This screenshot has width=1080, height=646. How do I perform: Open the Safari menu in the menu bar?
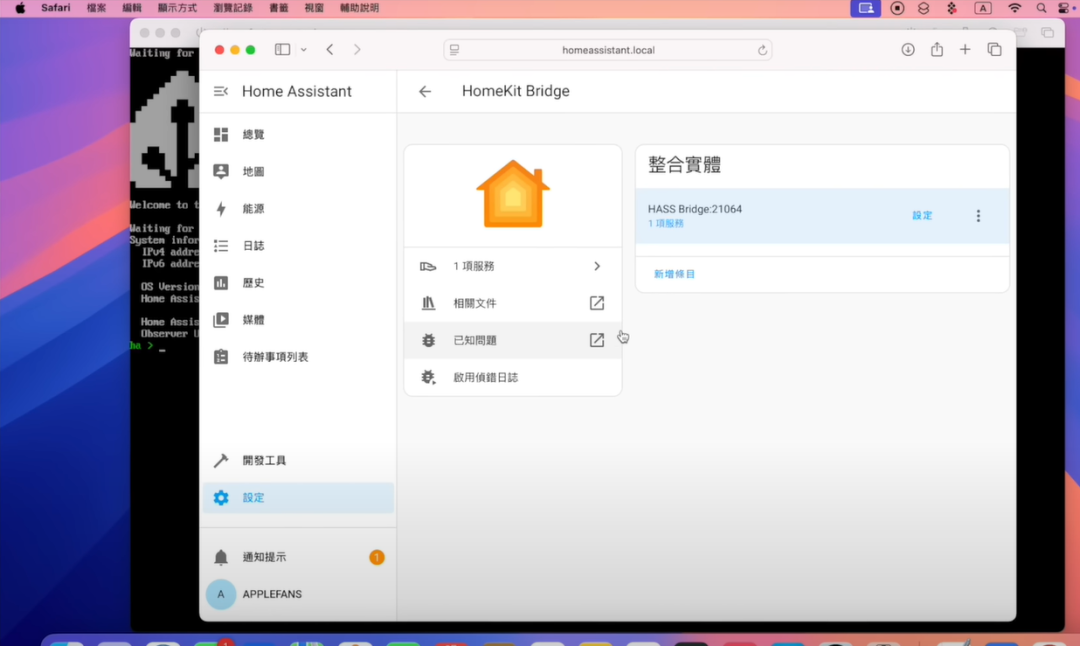point(56,8)
